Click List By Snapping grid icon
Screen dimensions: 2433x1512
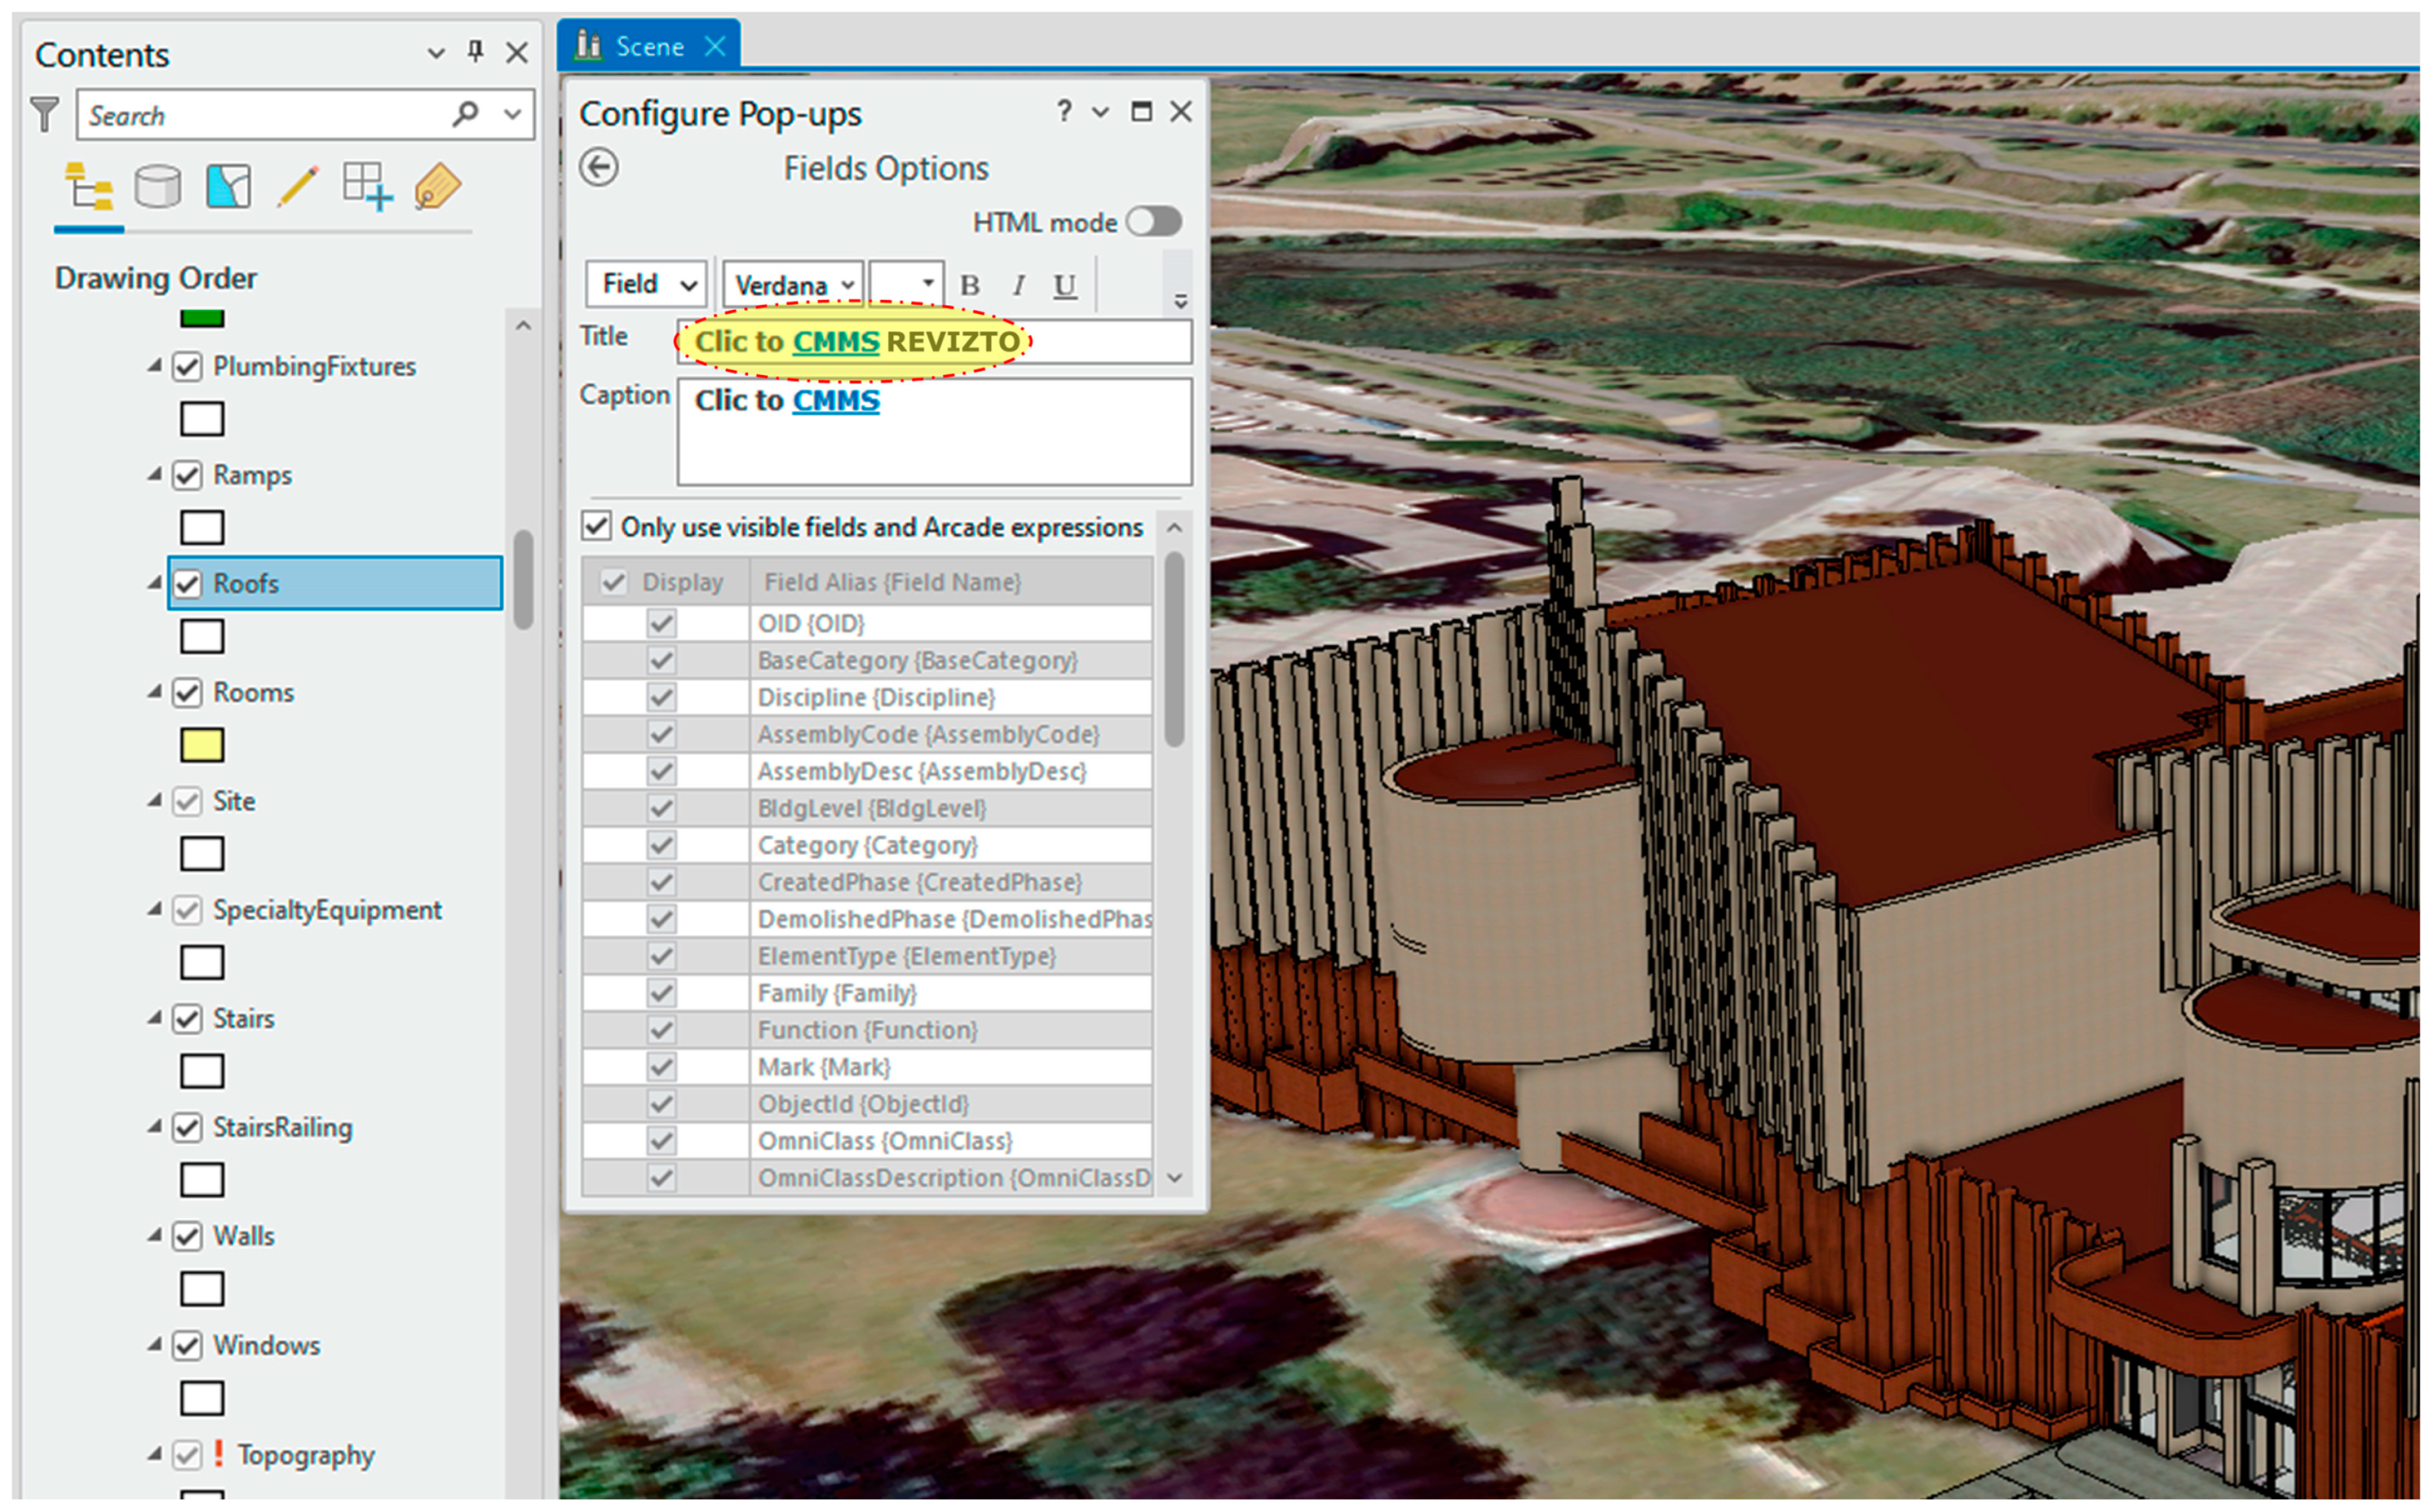tap(366, 187)
